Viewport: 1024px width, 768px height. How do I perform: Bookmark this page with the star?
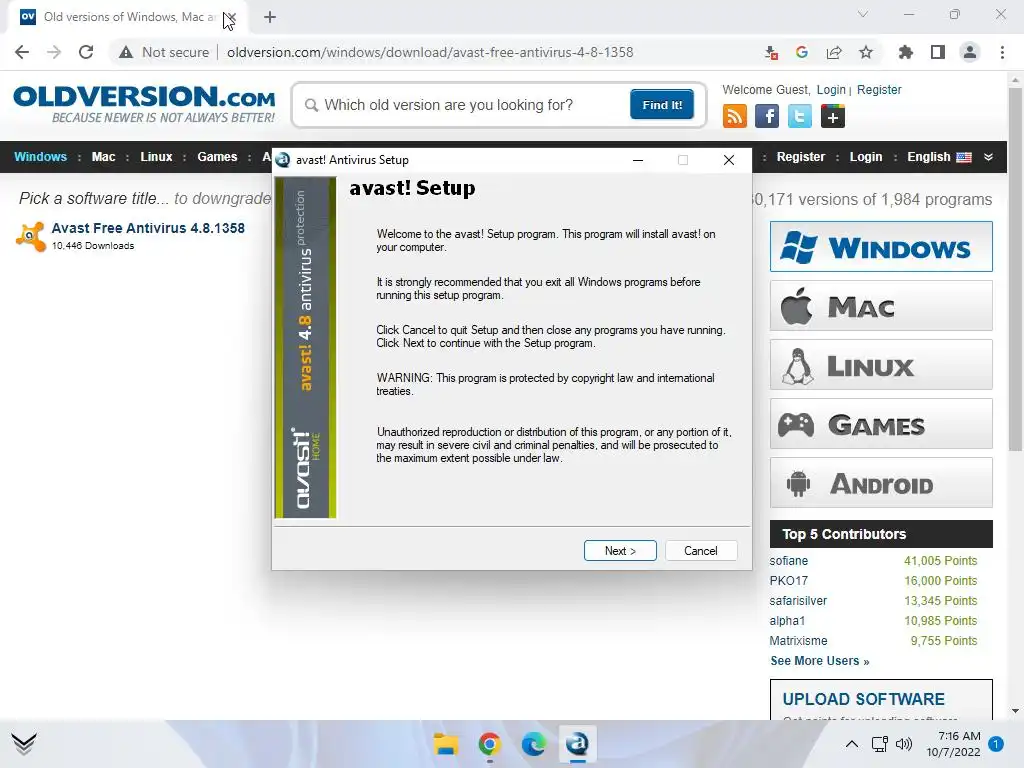[866, 52]
